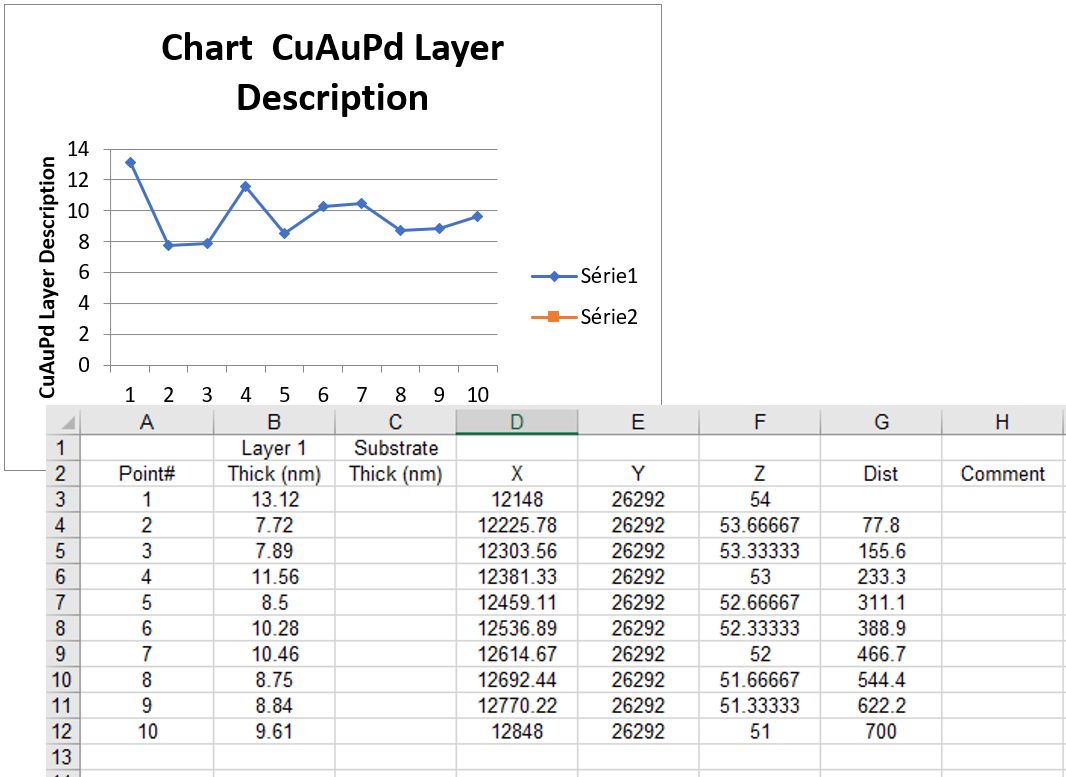Image resolution: width=1066 pixels, height=777 pixels.
Task: Select the Substrate header cell
Action: click(x=395, y=448)
